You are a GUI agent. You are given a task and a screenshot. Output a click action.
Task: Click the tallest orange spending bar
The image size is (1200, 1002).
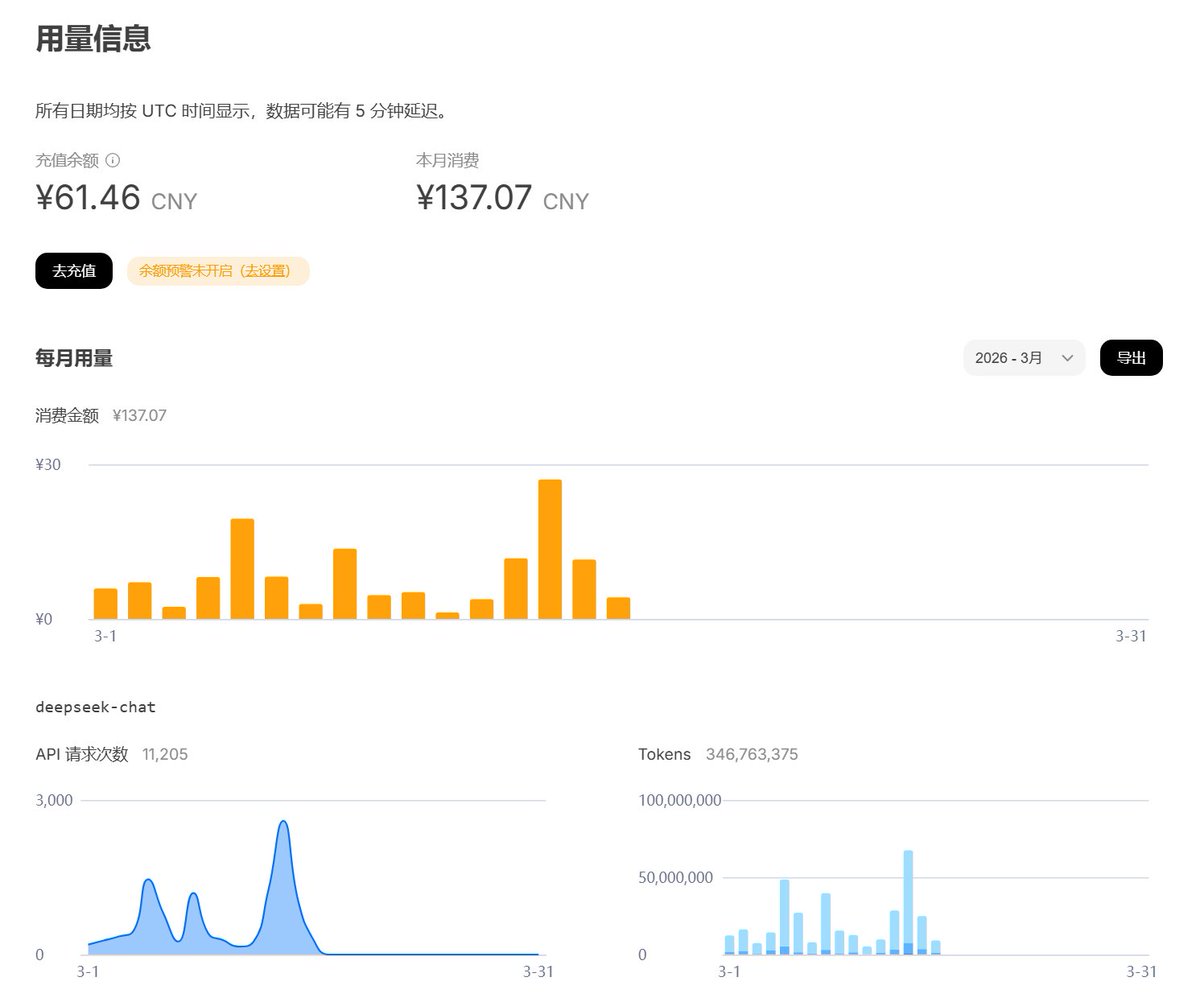(550, 549)
